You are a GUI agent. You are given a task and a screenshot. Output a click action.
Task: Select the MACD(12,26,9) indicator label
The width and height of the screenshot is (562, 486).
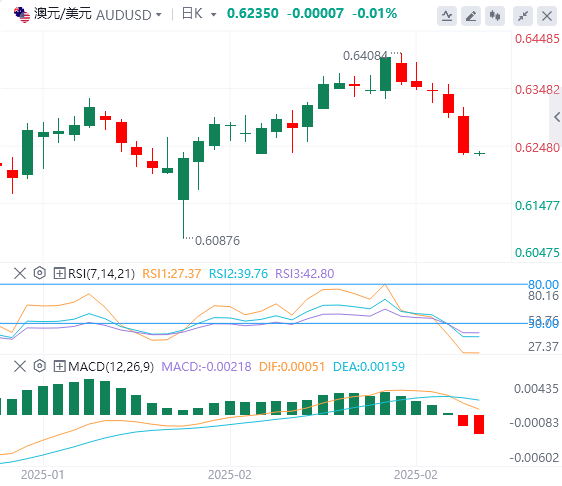(111, 367)
